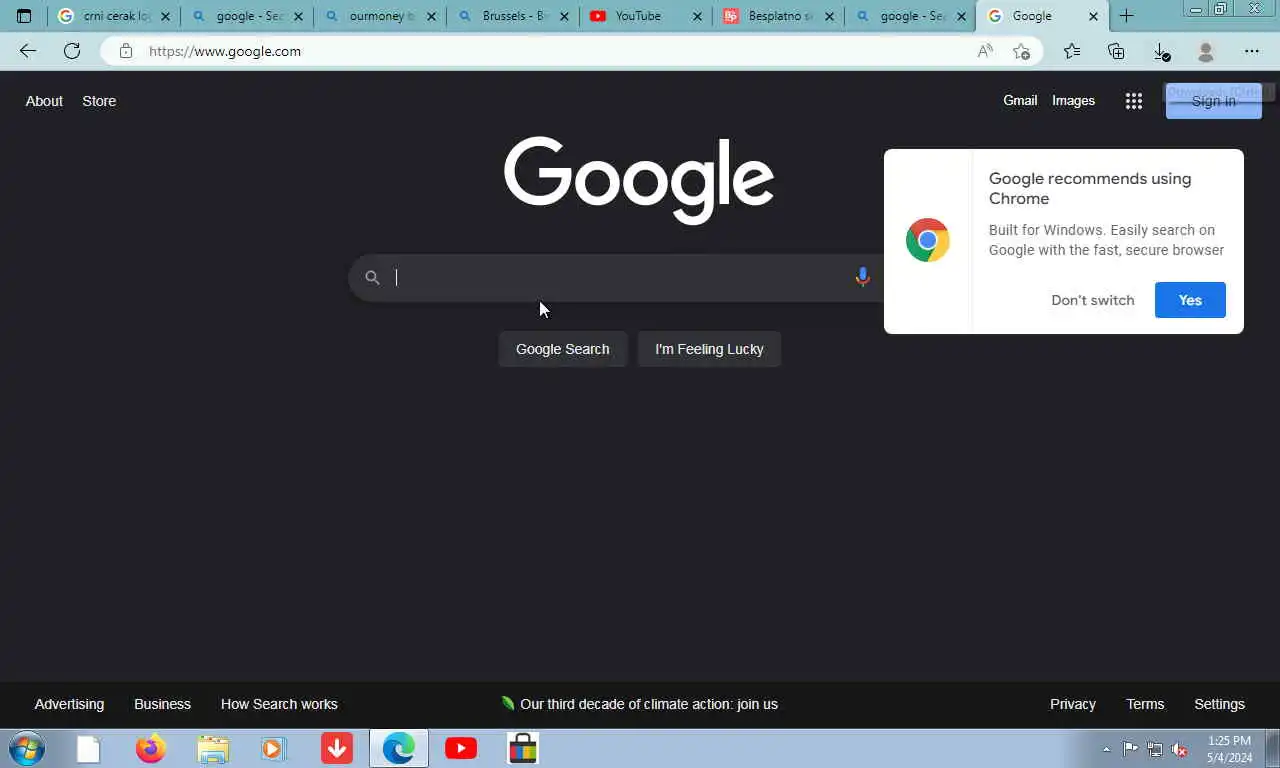Open the red download arrow taskbar app
This screenshot has height=768, width=1280.
(x=337, y=748)
